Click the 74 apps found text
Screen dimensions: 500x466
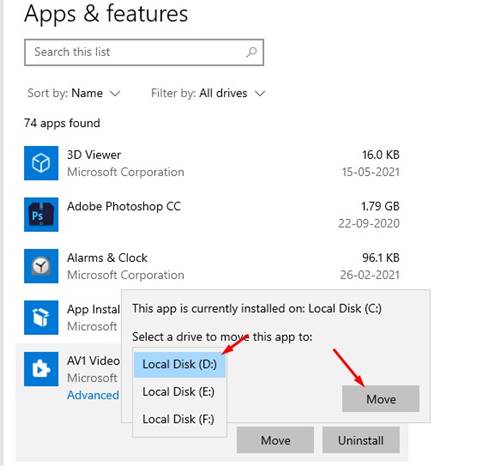(62, 123)
